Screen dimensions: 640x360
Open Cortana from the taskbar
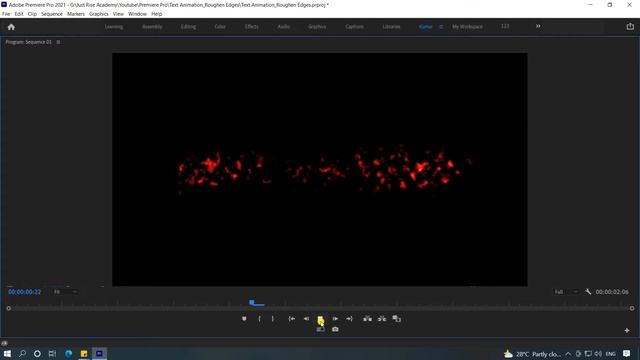tap(37, 353)
